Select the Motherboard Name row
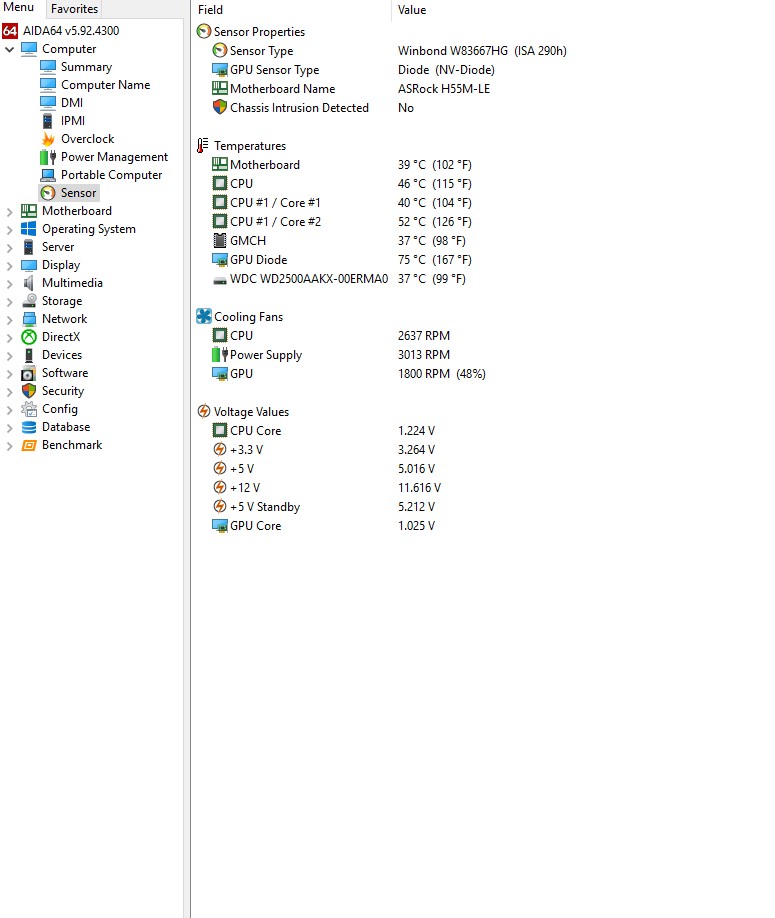The width and height of the screenshot is (775, 918). pyautogui.click(x=351, y=89)
